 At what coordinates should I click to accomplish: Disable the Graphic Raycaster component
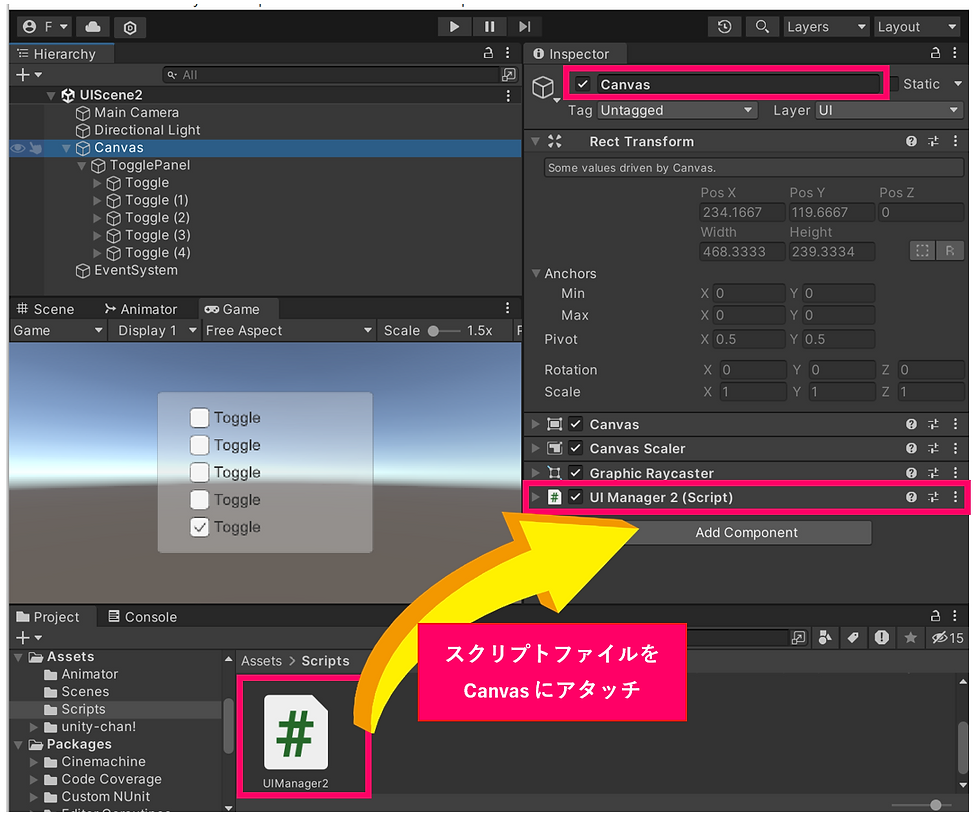(576, 473)
